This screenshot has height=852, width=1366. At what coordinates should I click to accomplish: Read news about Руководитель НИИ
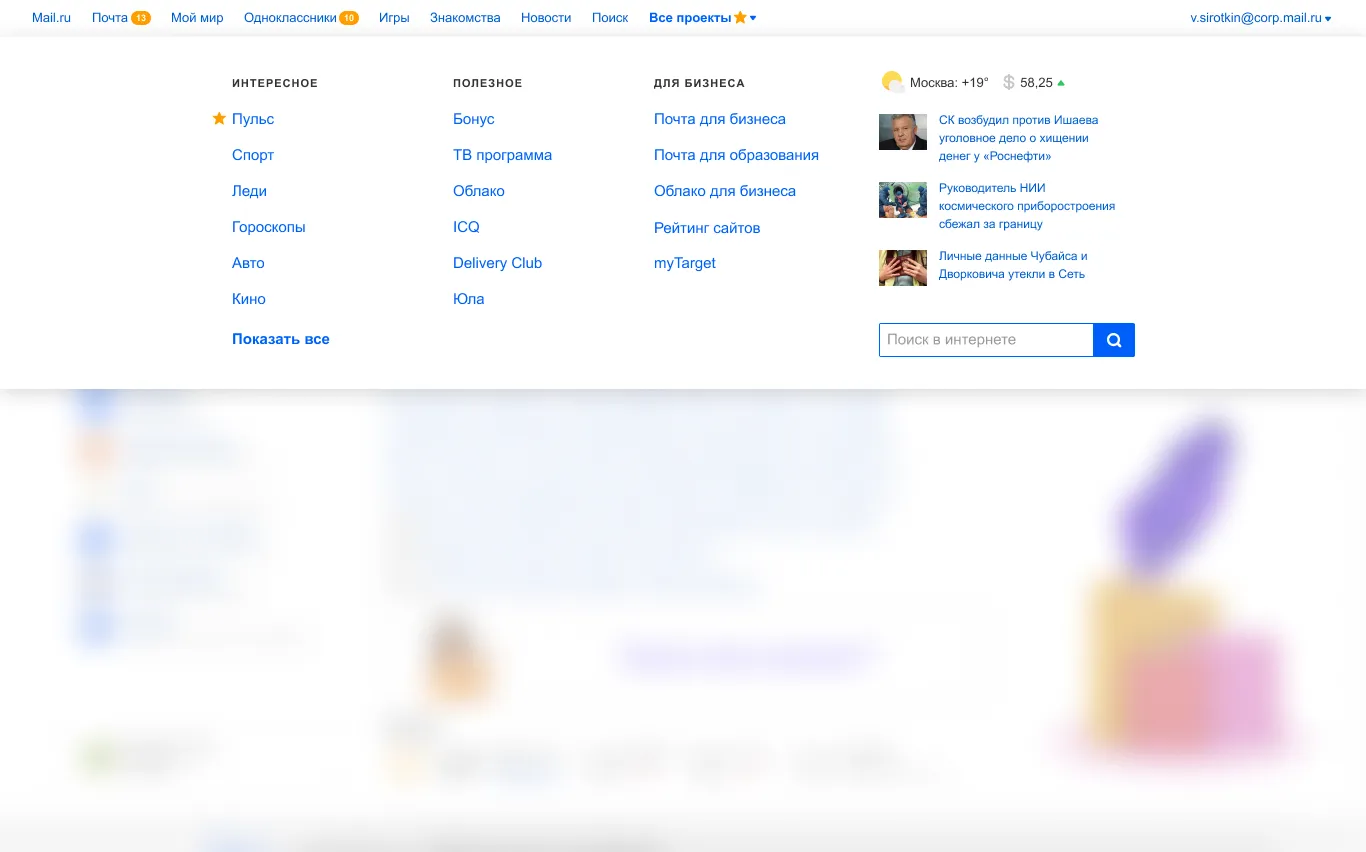click(x=1027, y=206)
